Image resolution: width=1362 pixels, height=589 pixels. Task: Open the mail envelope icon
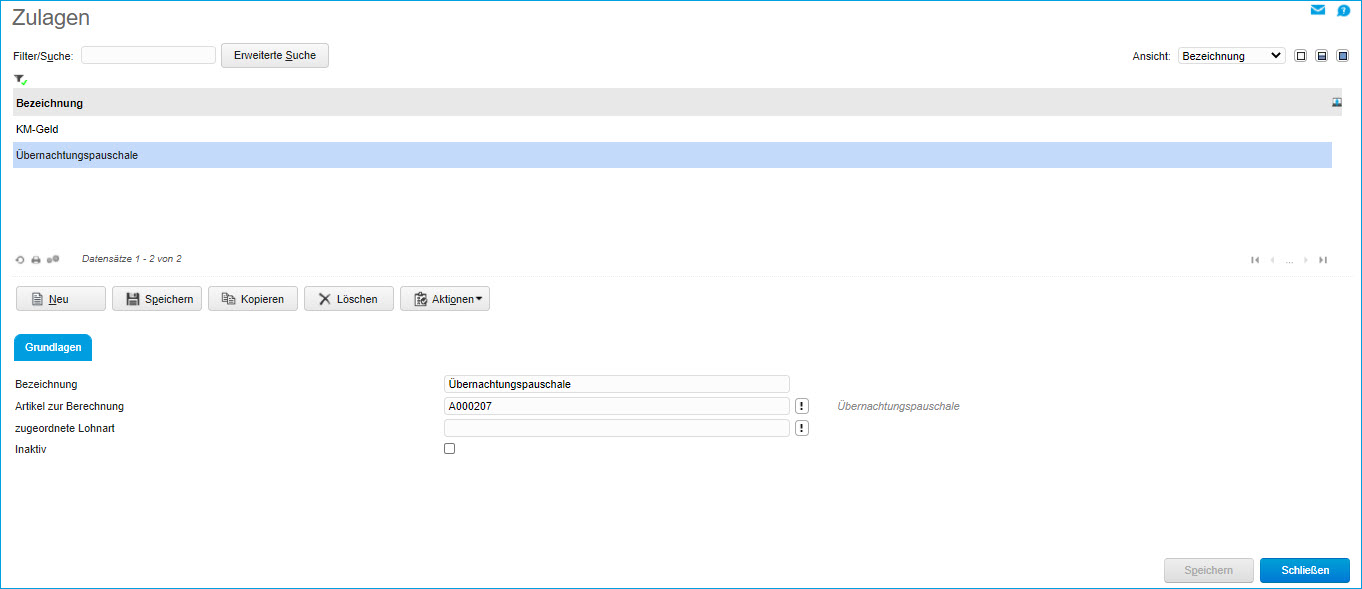(x=1318, y=10)
